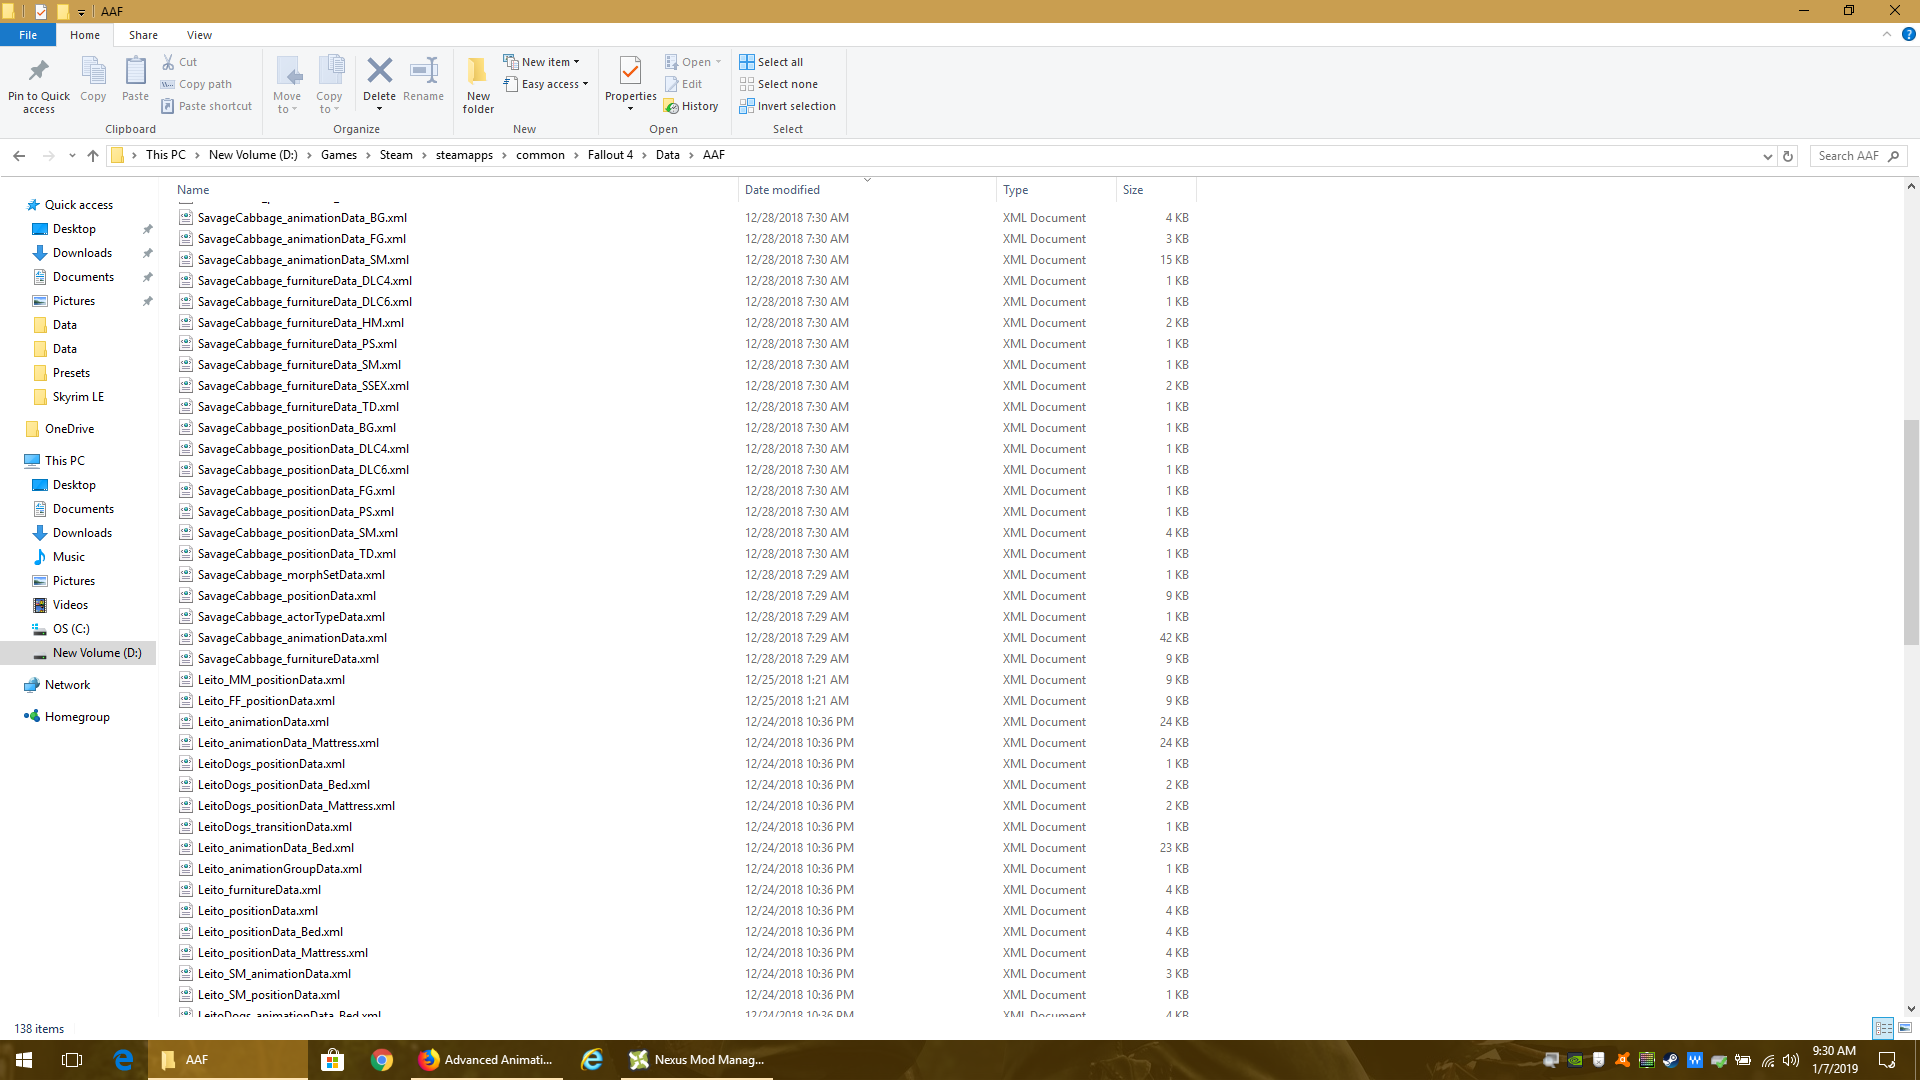Switch to the Share ribbon tab

pos(143,35)
